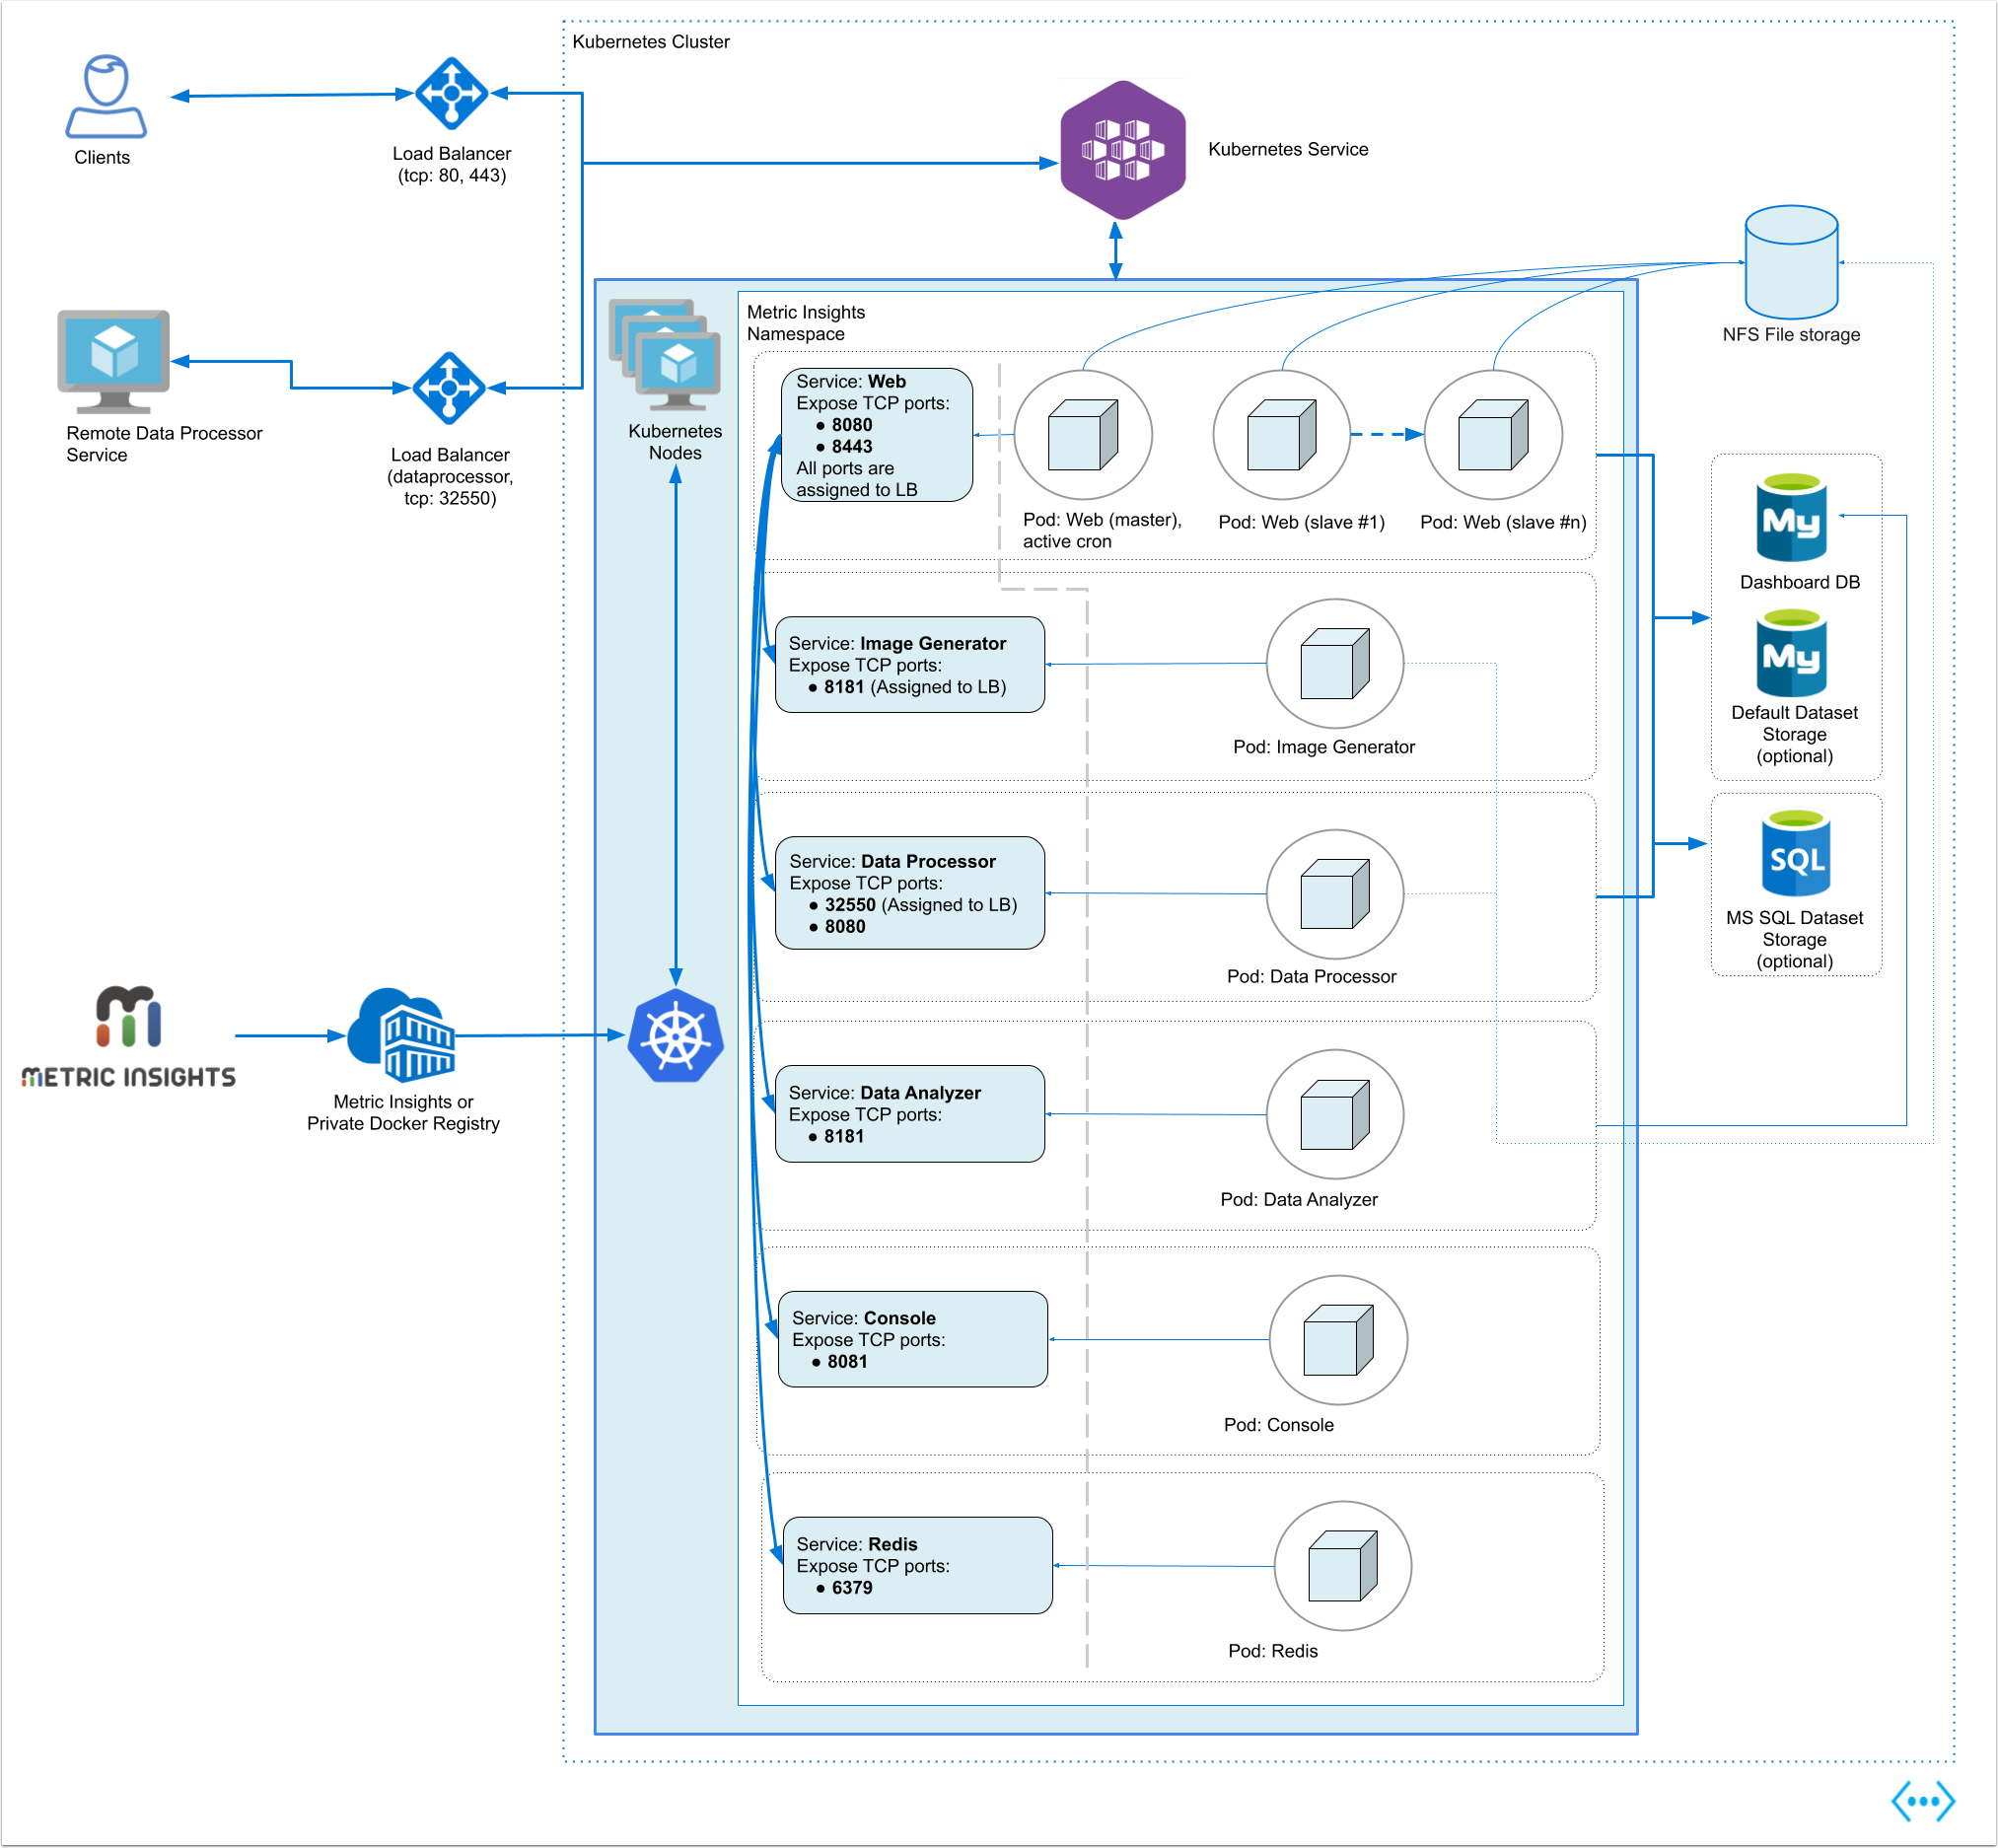Select the NFS File storage cylinder
The width and height of the screenshot is (1998, 1848).
click(1790, 262)
